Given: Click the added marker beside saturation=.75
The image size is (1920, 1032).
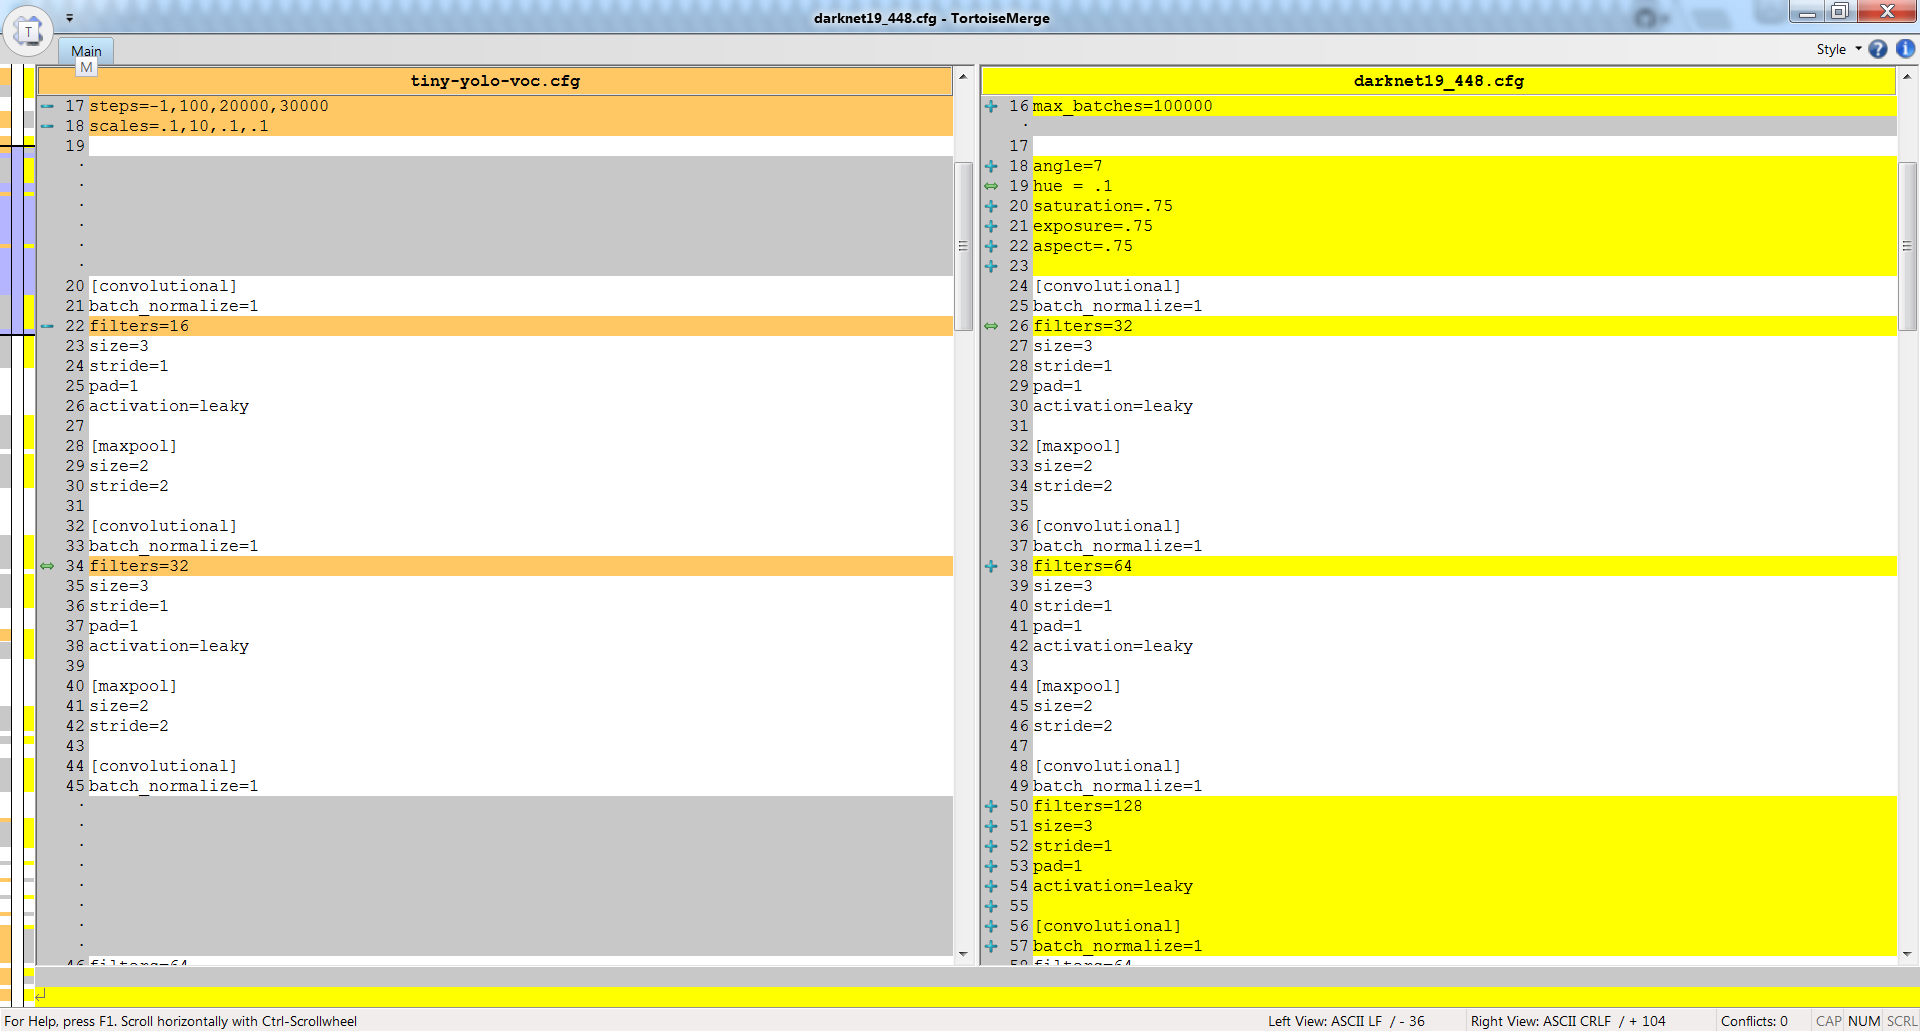Looking at the screenshot, I should 991,206.
